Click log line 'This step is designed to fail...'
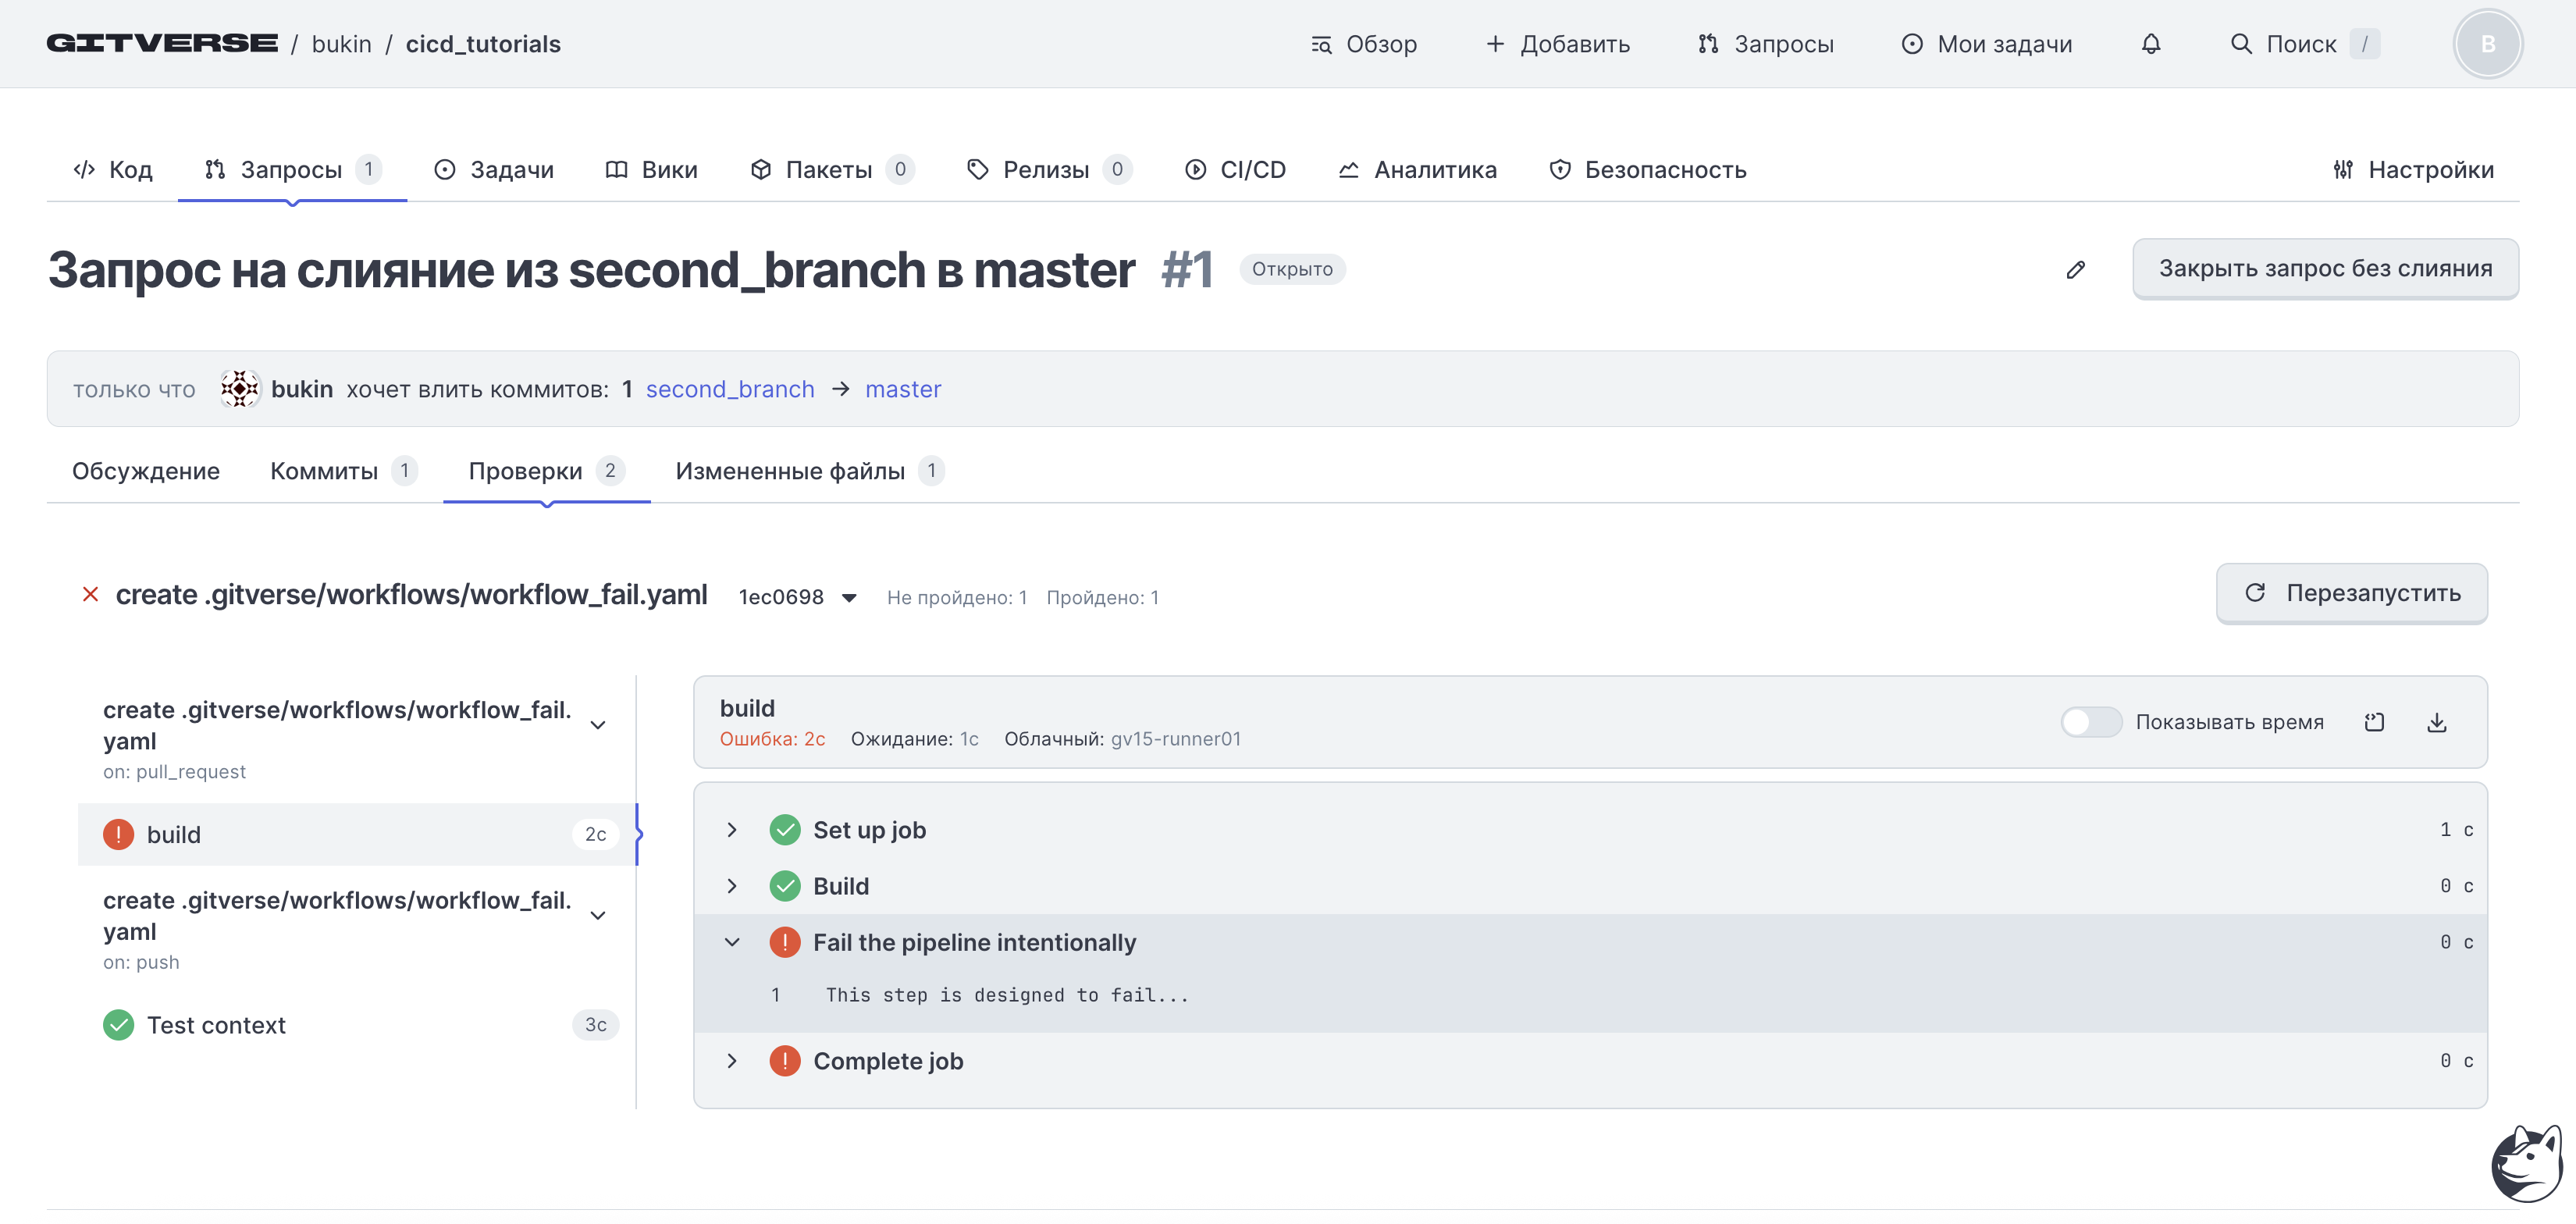2576x1224 pixels. (x=1007, y=995)
